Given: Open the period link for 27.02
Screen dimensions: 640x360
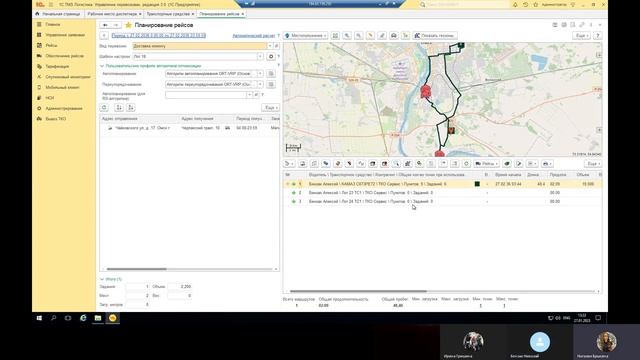Looking at the screenshot, I should [159, 36].
